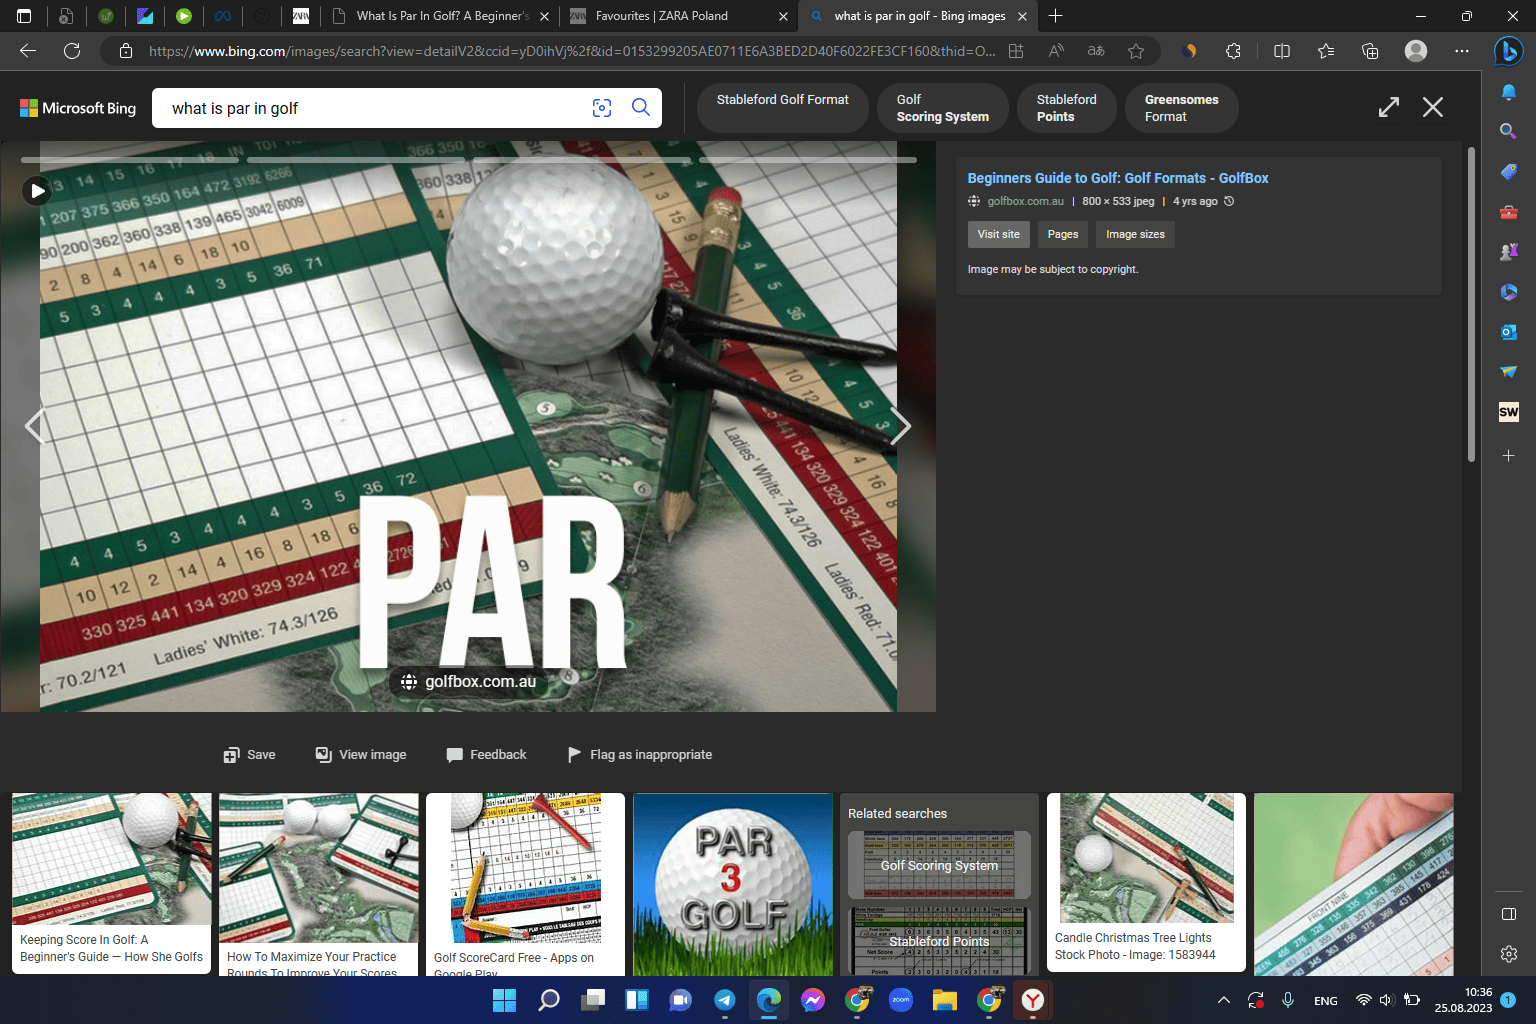Image resolution: width=1536 pixels, height=1024 pixels.
Task: Click the Pages button
Action: [x=1063, y=234]
